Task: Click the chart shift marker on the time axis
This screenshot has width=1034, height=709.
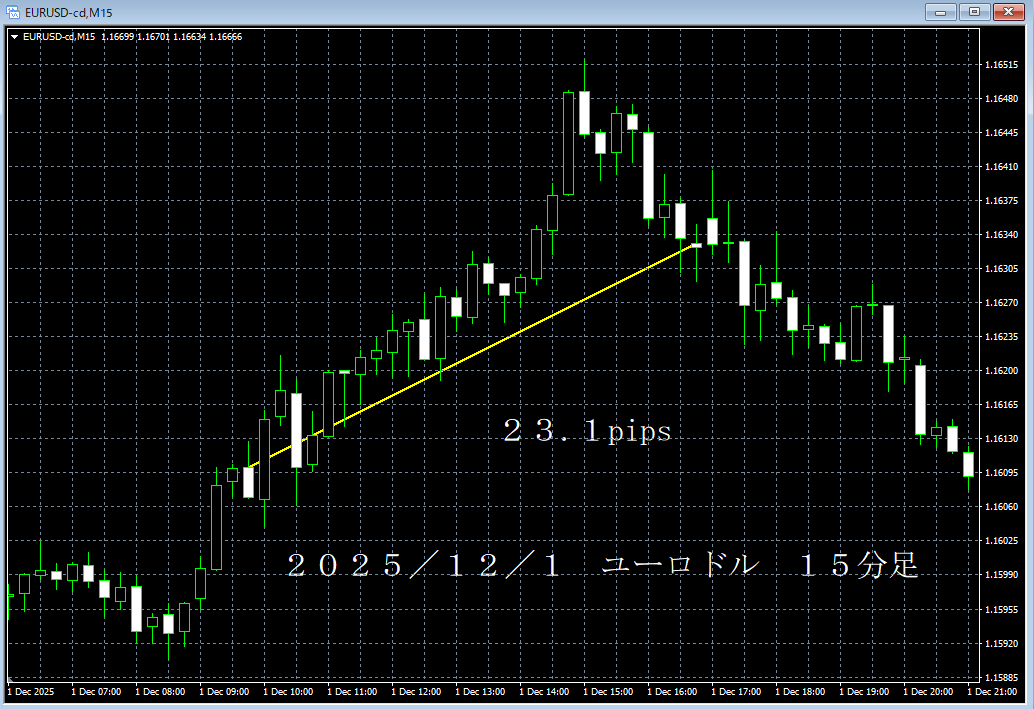Action: click(x=10, y=679)
